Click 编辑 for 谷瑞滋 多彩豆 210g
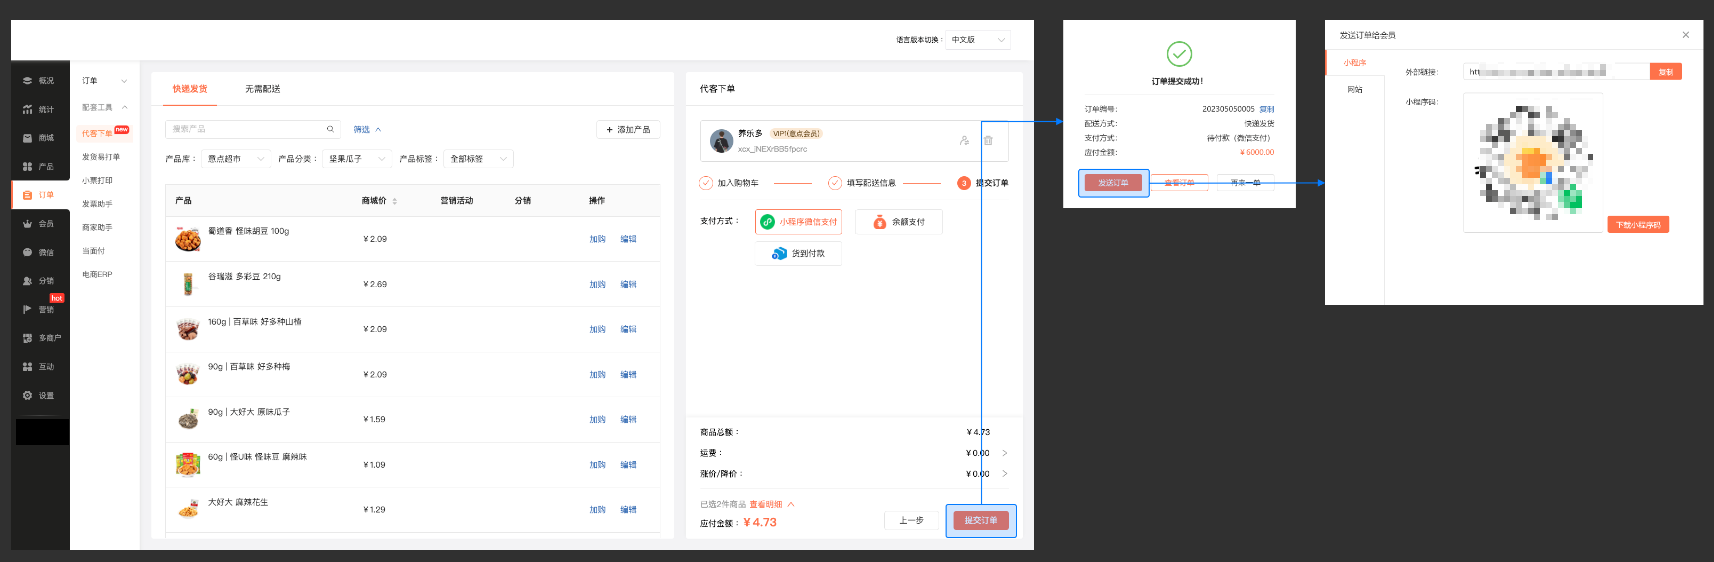The image size is (1714, 562). 628,285
